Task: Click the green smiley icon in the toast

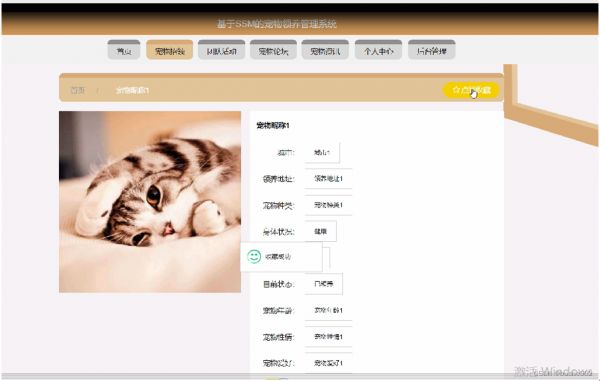Action: (x=254, y=256)
